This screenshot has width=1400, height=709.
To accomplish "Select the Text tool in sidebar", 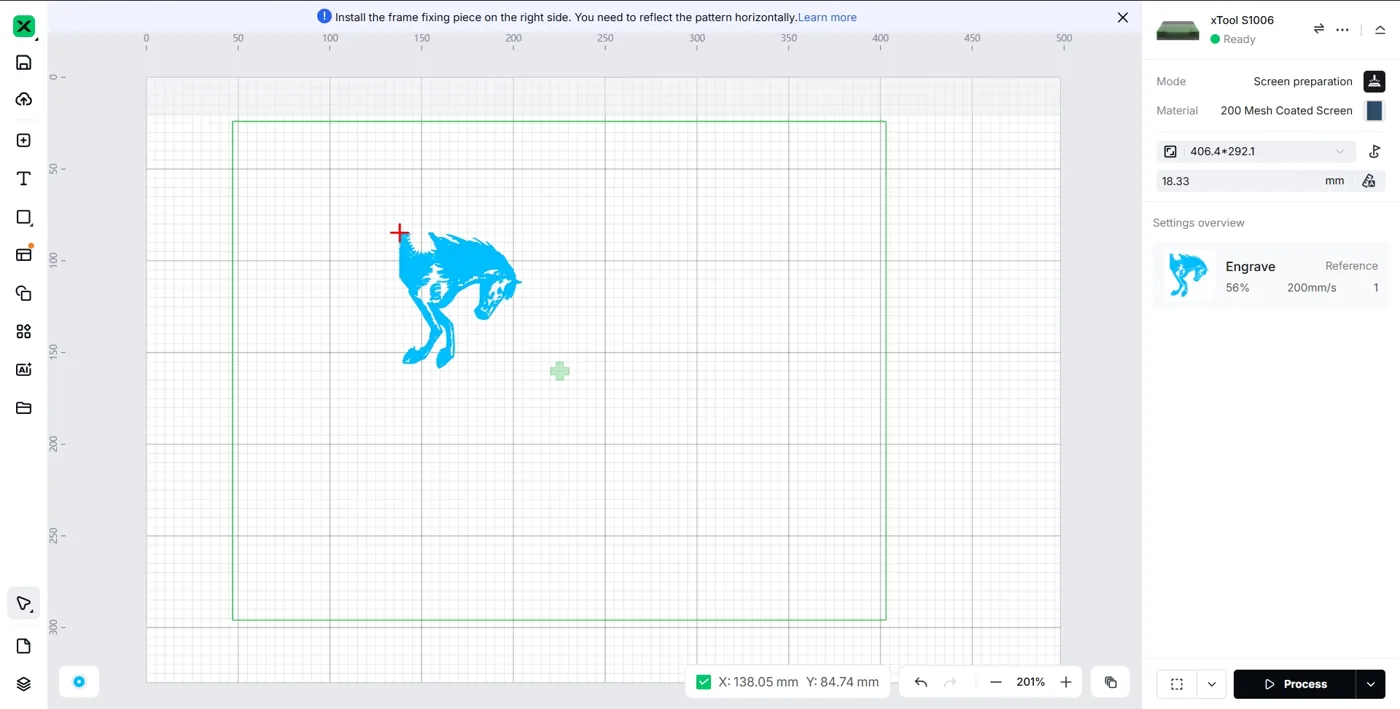I will [x=24, y=179].
